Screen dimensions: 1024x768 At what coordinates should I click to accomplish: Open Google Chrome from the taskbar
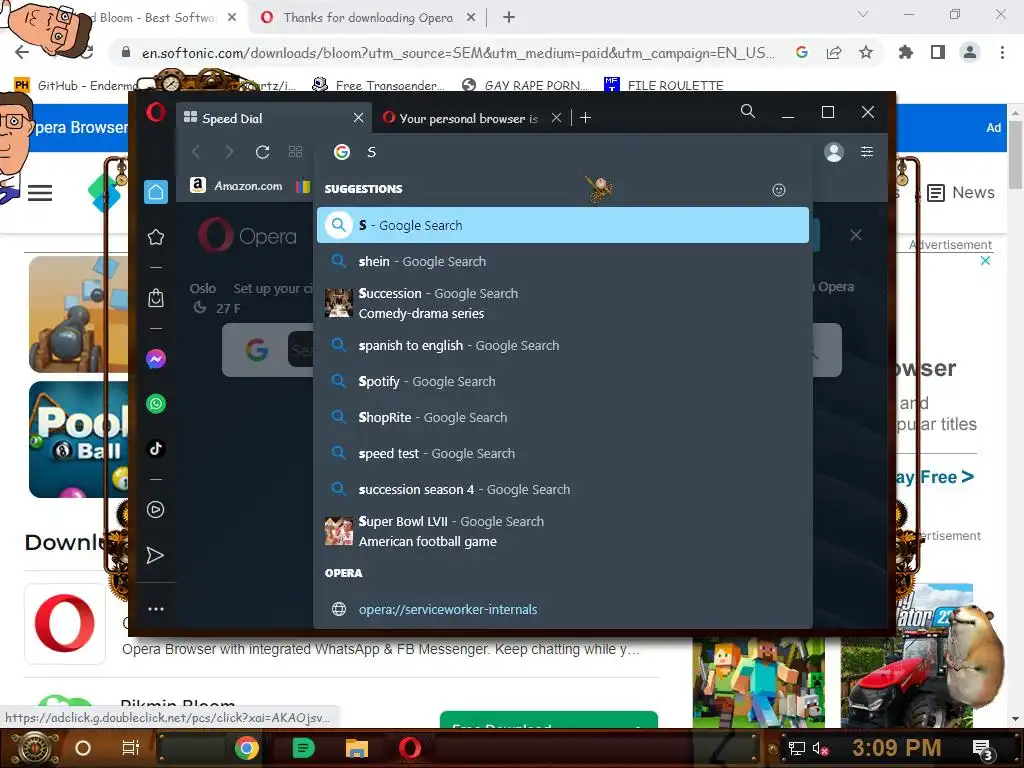(x=247, y=748)
